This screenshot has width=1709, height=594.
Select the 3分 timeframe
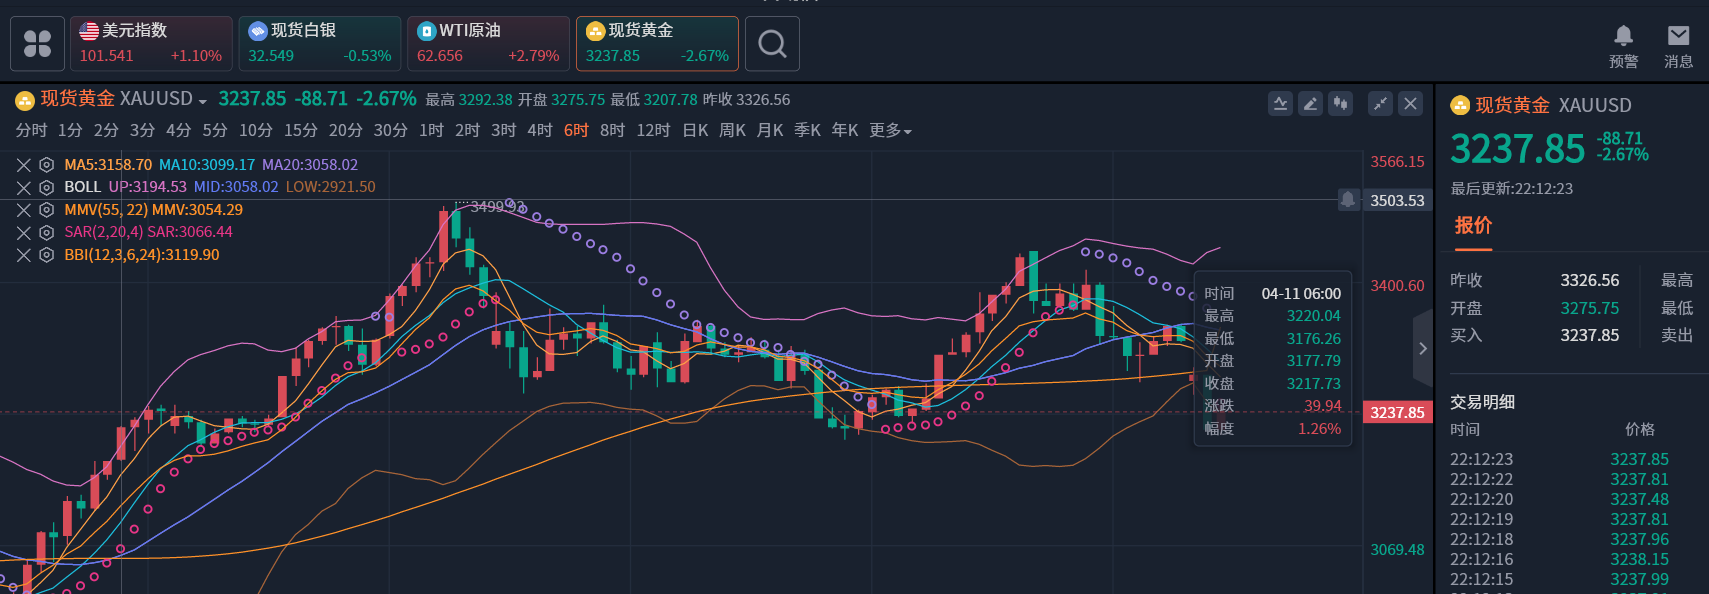(x=142, y=130)
